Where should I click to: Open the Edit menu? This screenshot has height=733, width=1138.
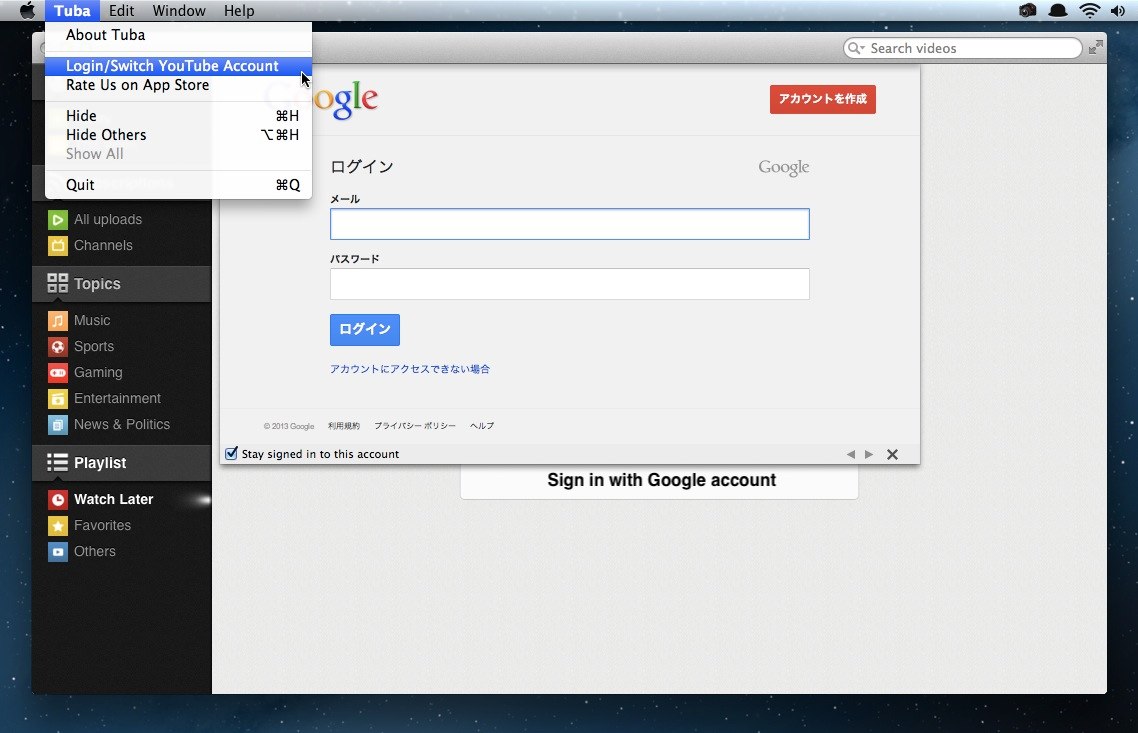[121, 10]
